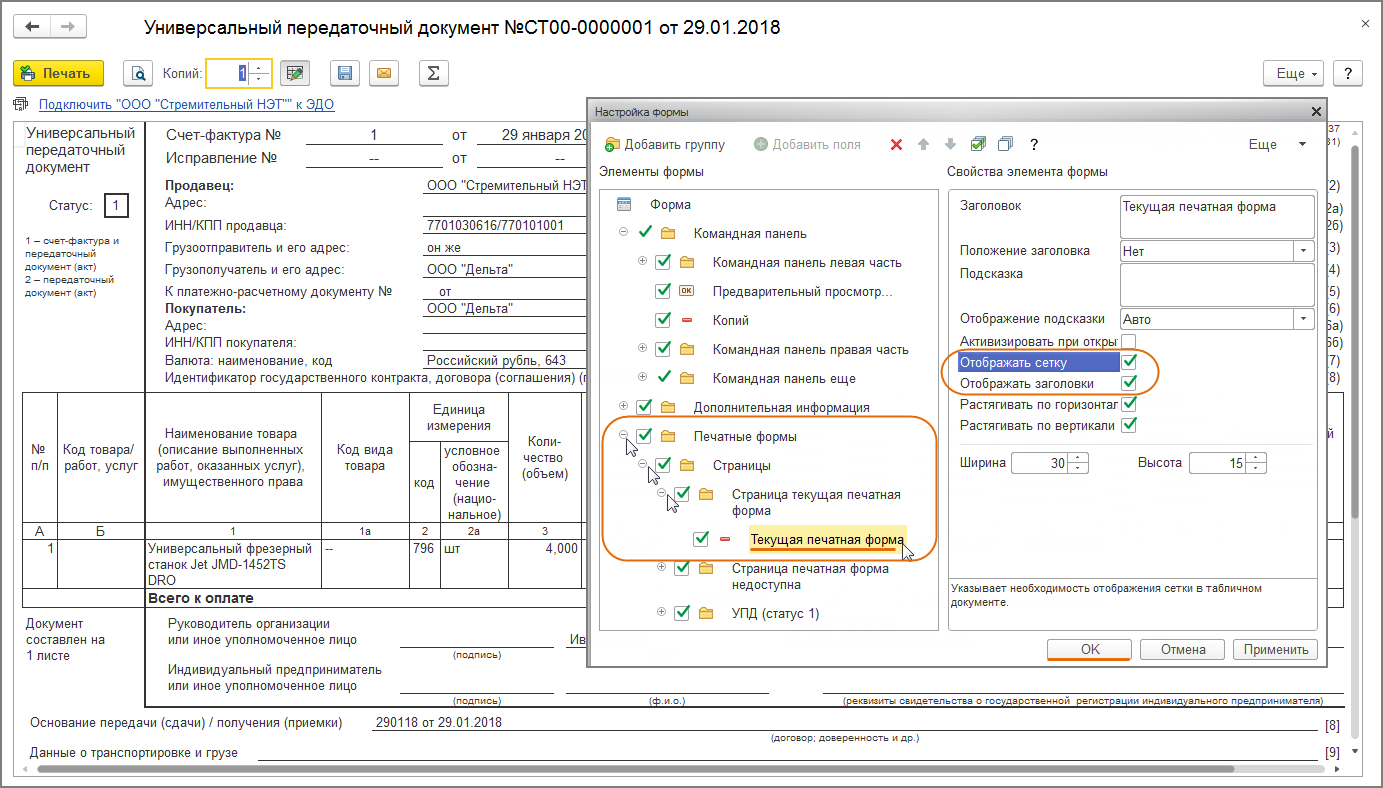Increase copies count with stepper
Screen dimensions: 1383x788
pos(260,68)
